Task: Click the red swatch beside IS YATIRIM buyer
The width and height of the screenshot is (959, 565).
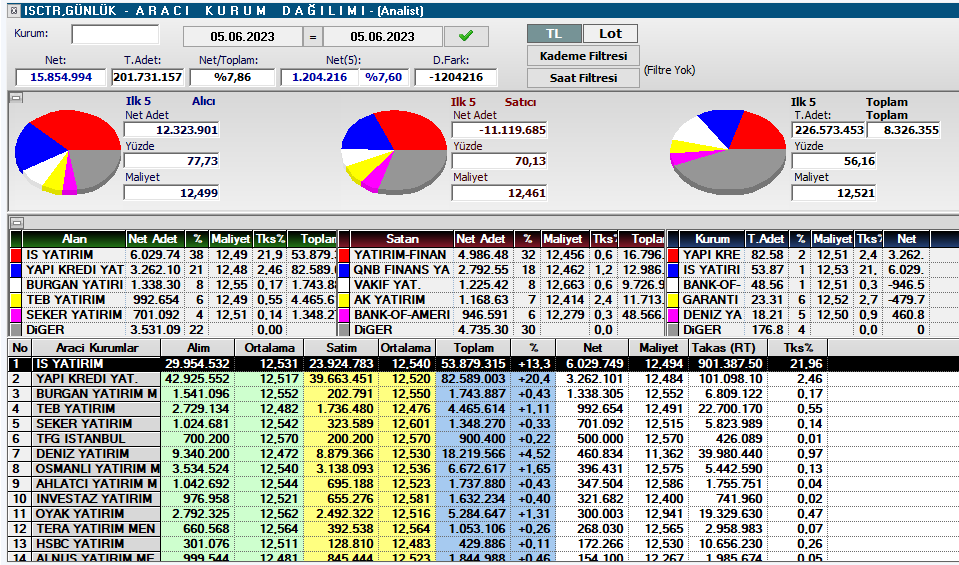Action: [x=16, y=255]
